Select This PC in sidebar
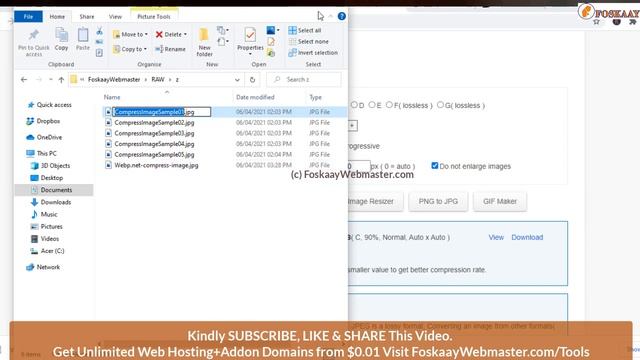Viewport: 640px width, 360px height. point(41,153)
